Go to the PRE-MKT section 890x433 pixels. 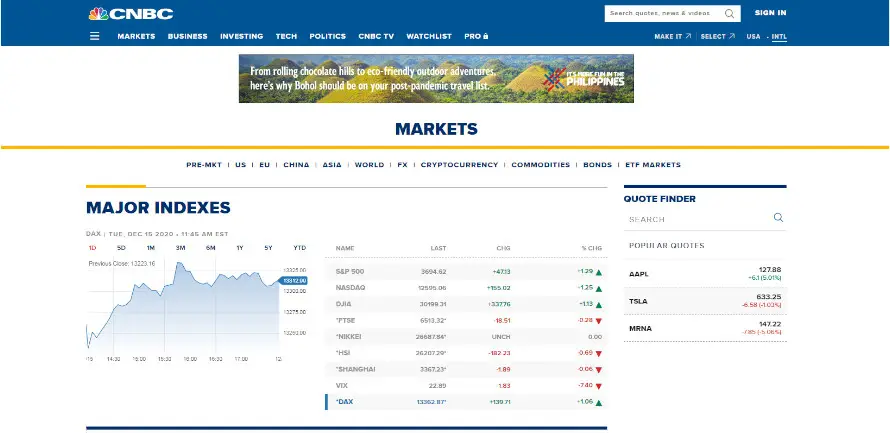click(x=204, y=165)
